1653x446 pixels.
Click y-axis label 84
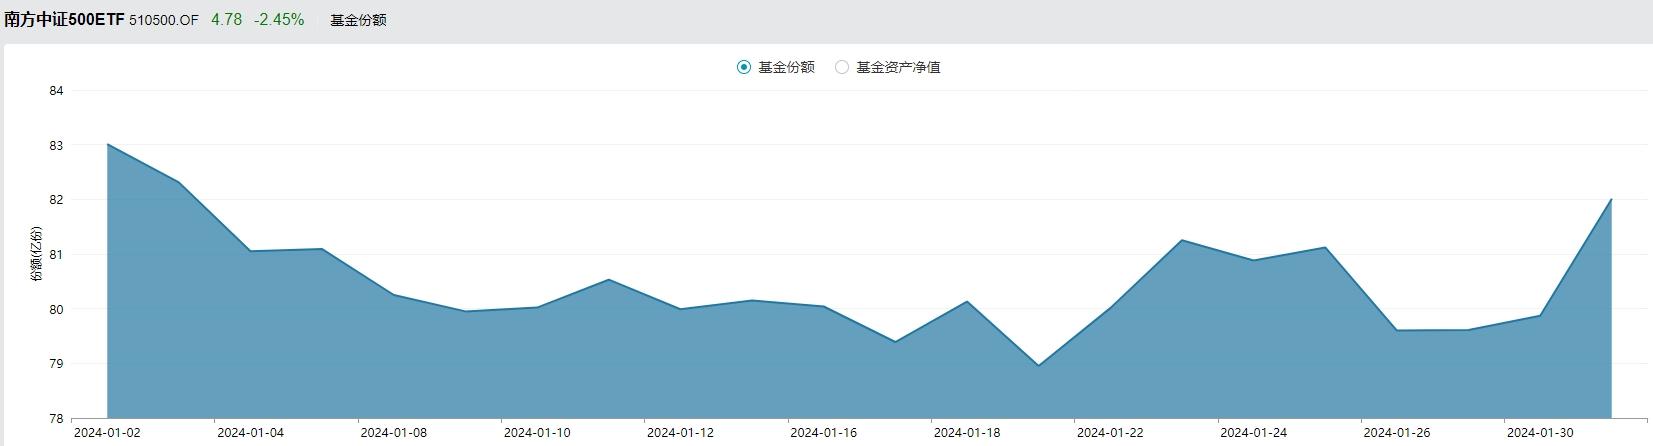[56, 91]
